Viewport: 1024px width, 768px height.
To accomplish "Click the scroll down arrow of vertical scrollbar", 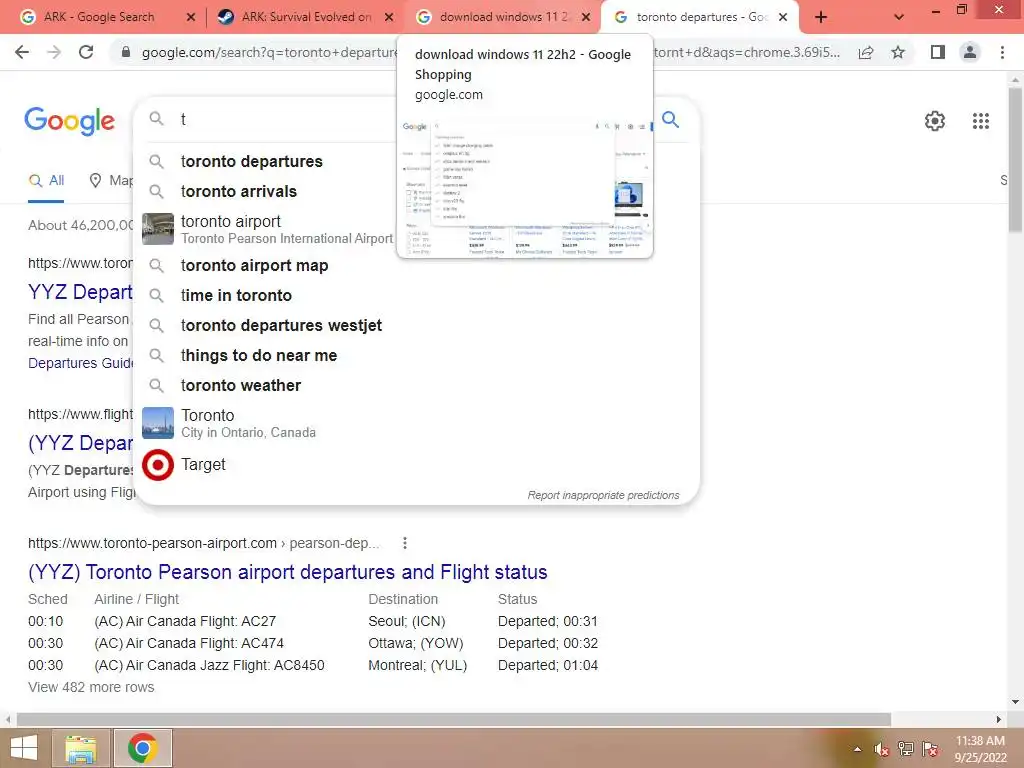I will 1015,703.
